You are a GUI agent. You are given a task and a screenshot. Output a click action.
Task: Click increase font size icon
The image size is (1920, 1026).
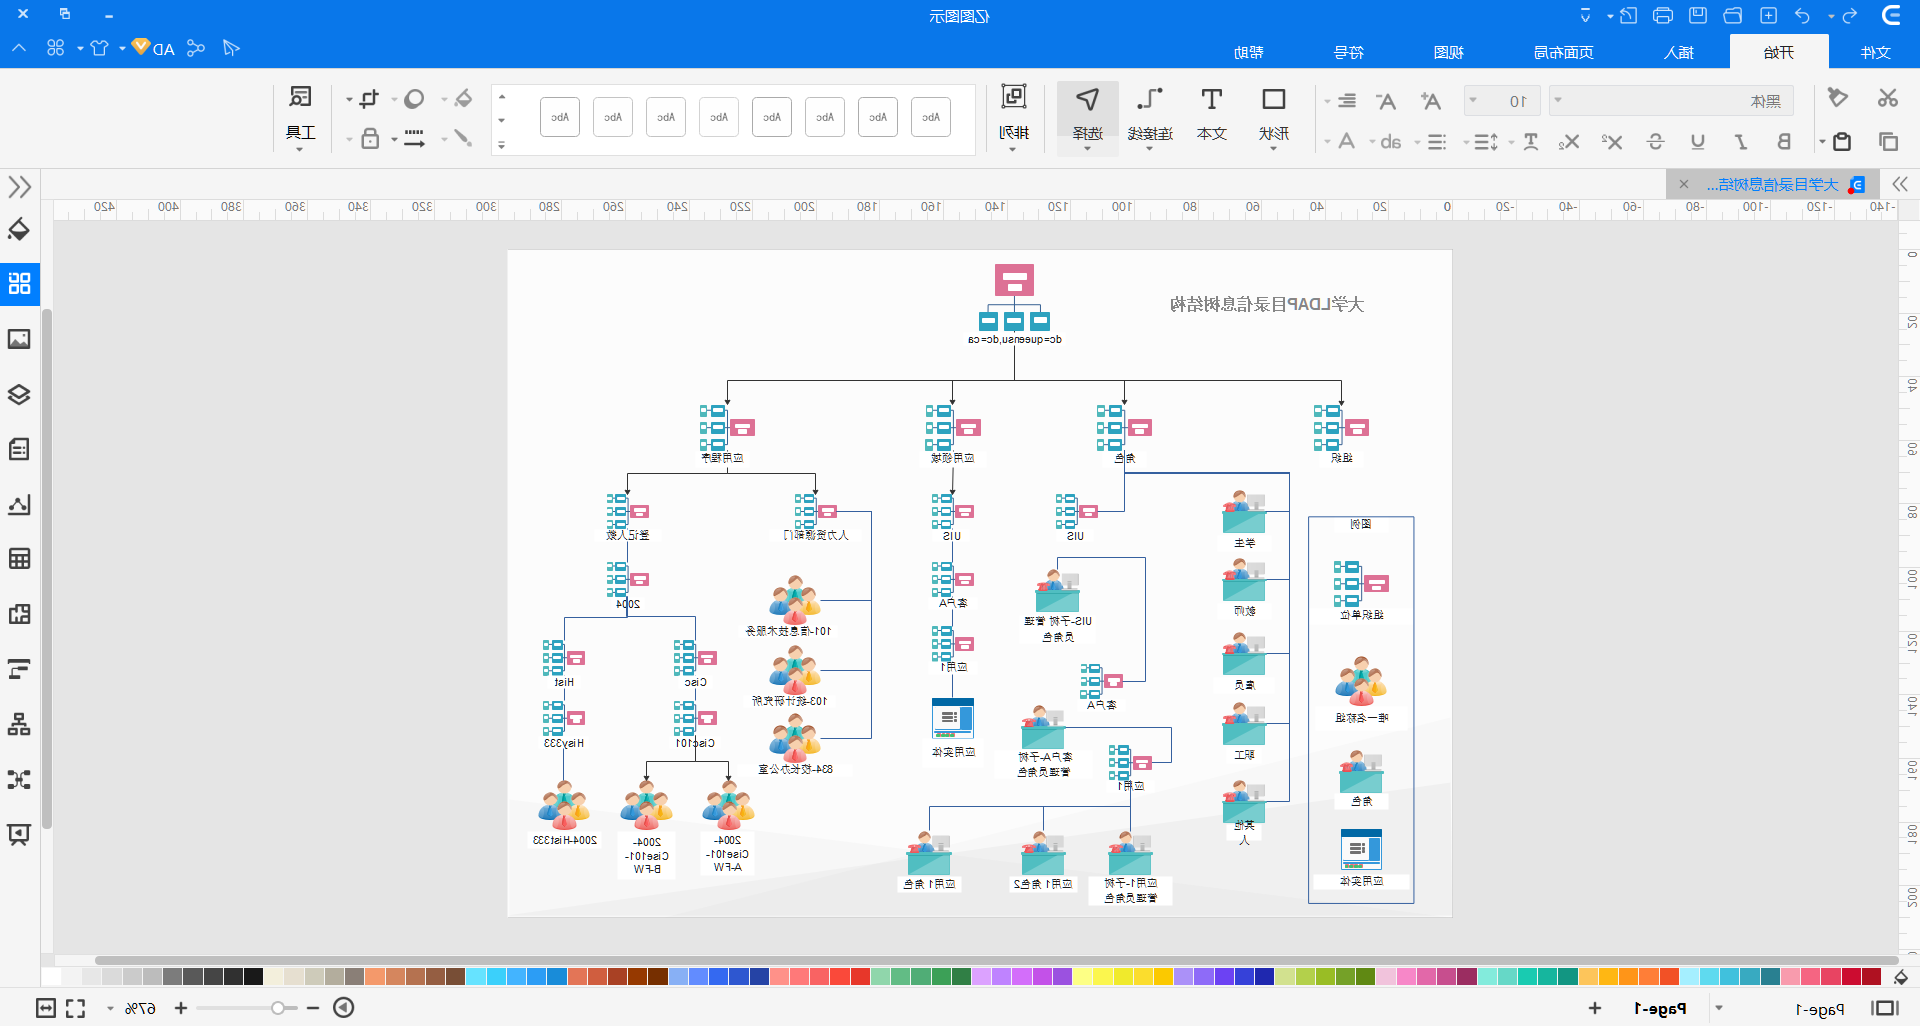click(1430, 101)
